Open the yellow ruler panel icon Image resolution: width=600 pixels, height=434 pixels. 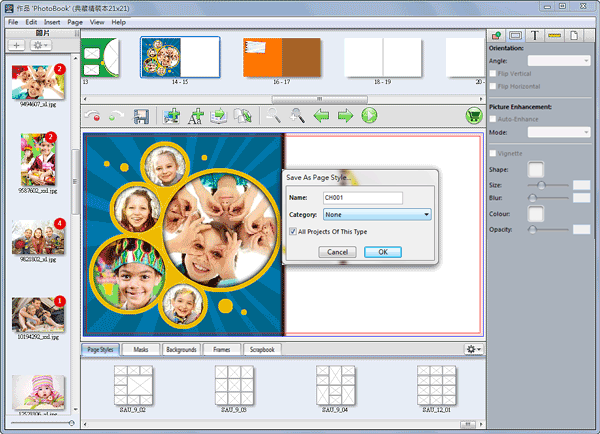tap(554, 36)
